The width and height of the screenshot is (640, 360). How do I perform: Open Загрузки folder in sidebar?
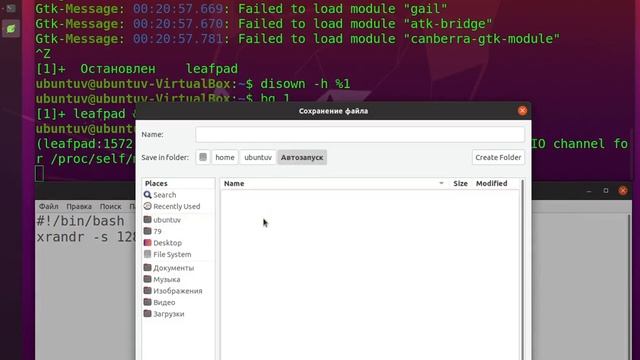[x=169, y=313]
